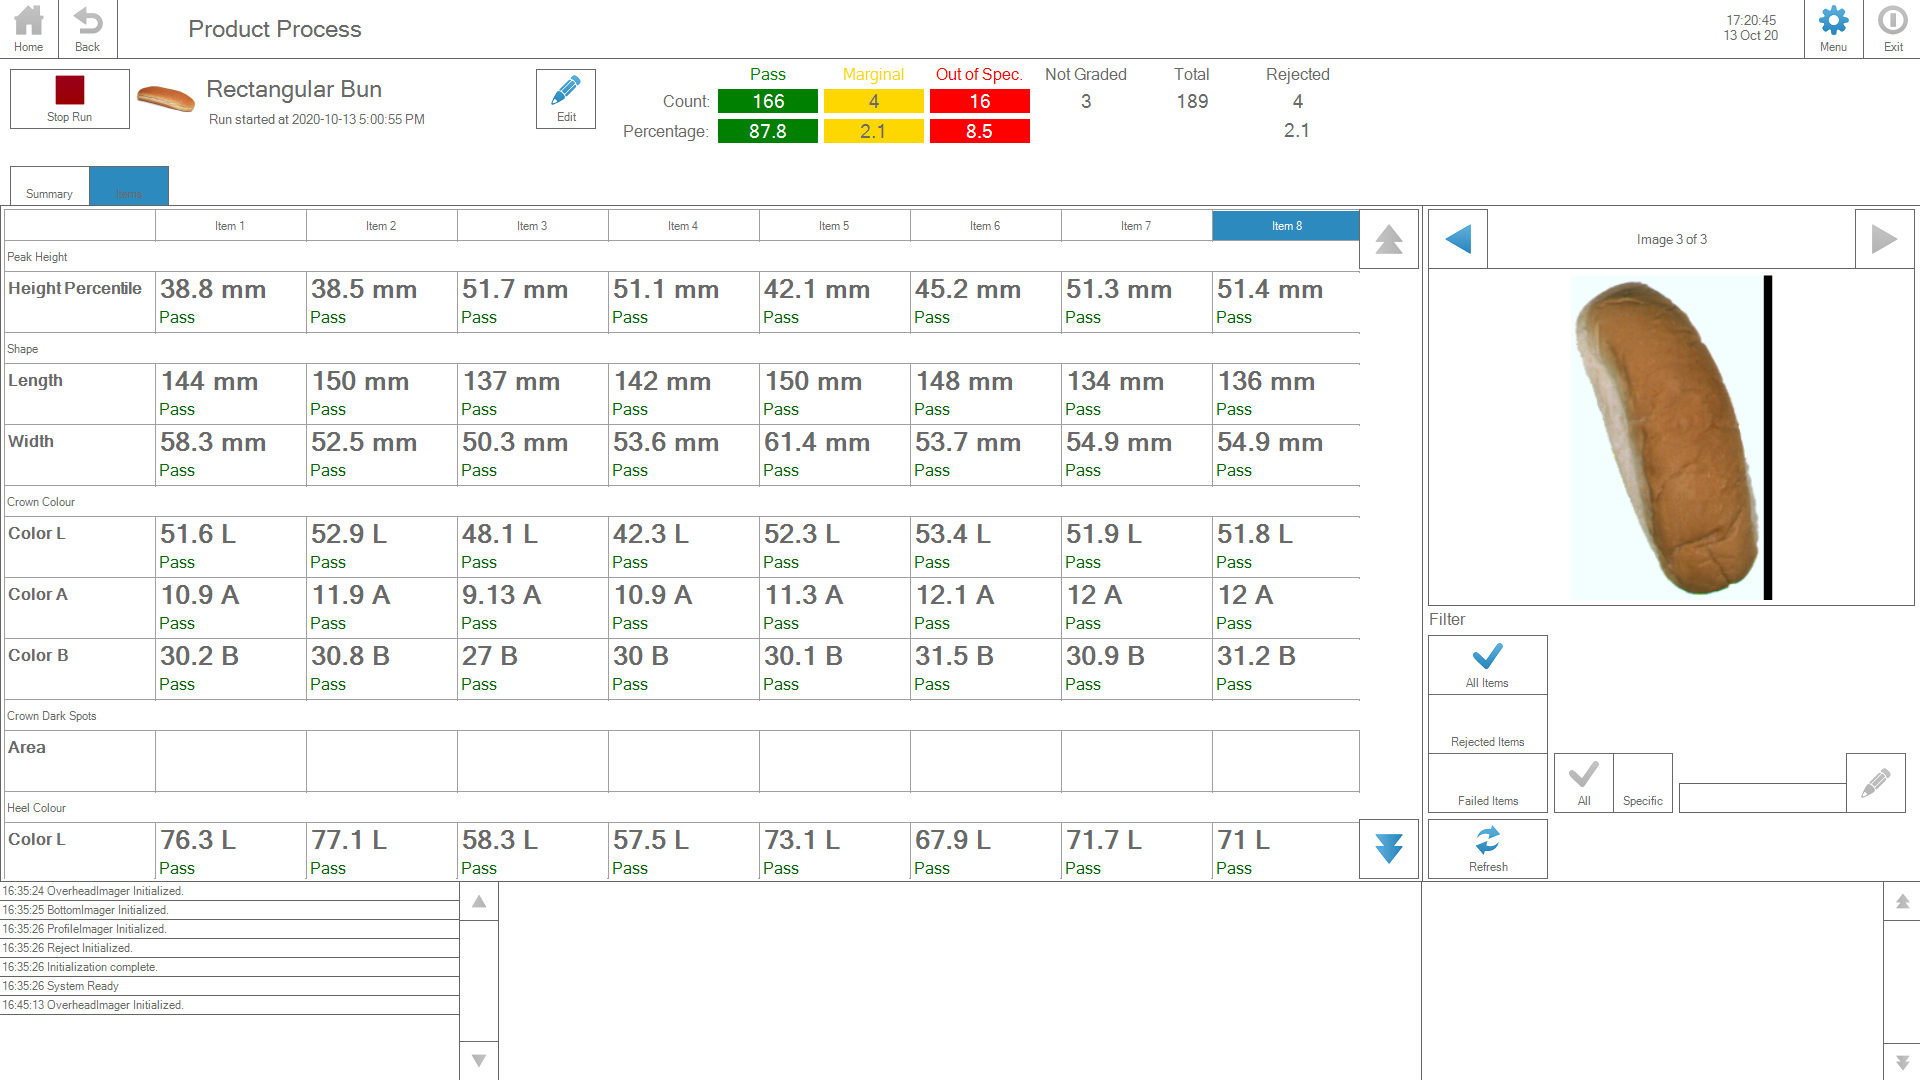
Task: Show the next bun image
Action: click(x=1884, y=239)
